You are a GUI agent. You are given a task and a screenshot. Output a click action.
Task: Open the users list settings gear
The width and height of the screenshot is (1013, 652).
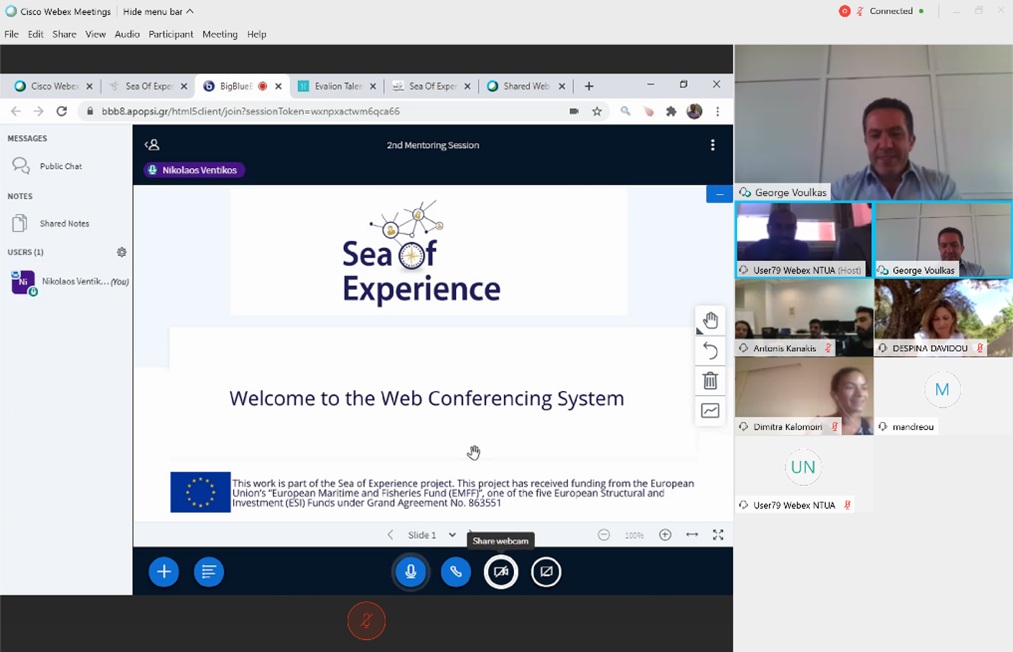(x=121, y=252)
